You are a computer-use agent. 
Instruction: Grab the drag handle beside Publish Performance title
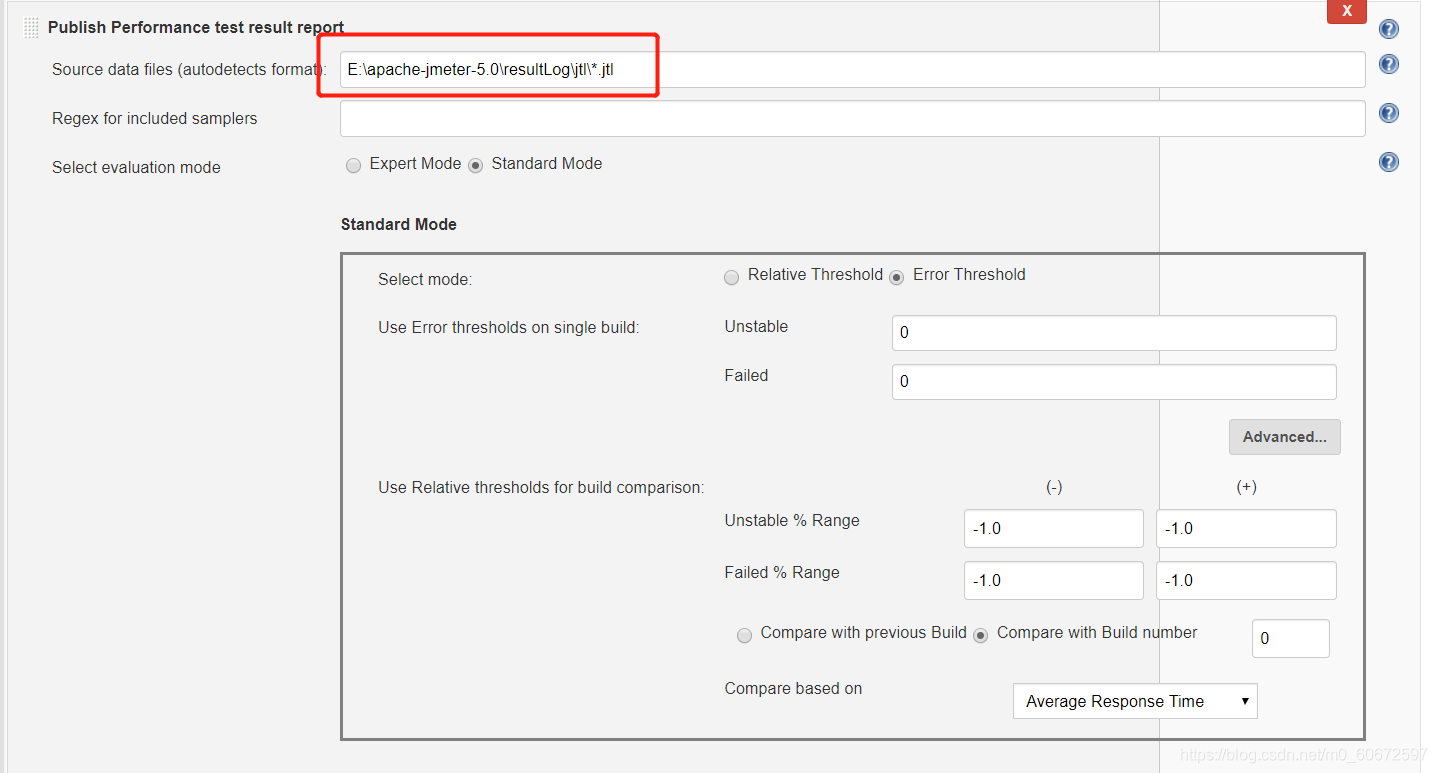31,28
